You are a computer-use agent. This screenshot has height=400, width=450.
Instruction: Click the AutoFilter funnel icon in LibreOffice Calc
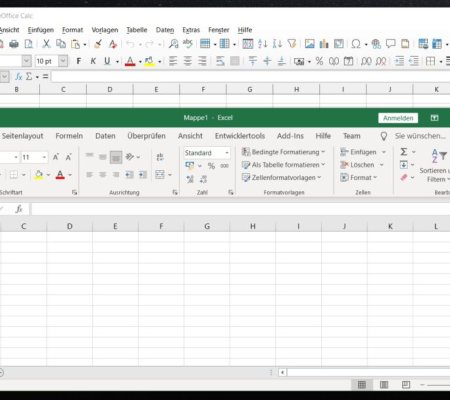[292, 44]
